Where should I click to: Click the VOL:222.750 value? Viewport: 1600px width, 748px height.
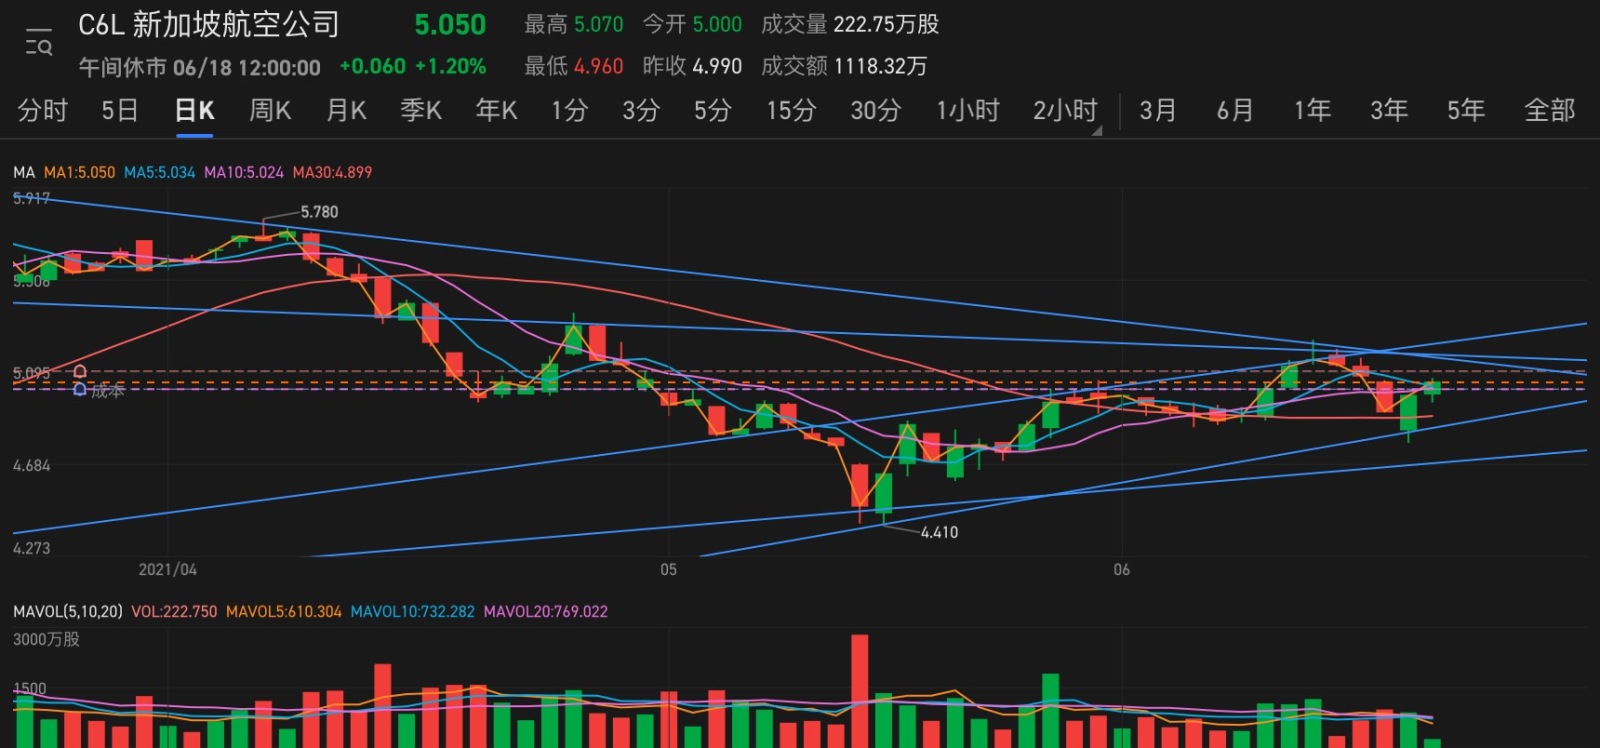[x=174, y=611]
